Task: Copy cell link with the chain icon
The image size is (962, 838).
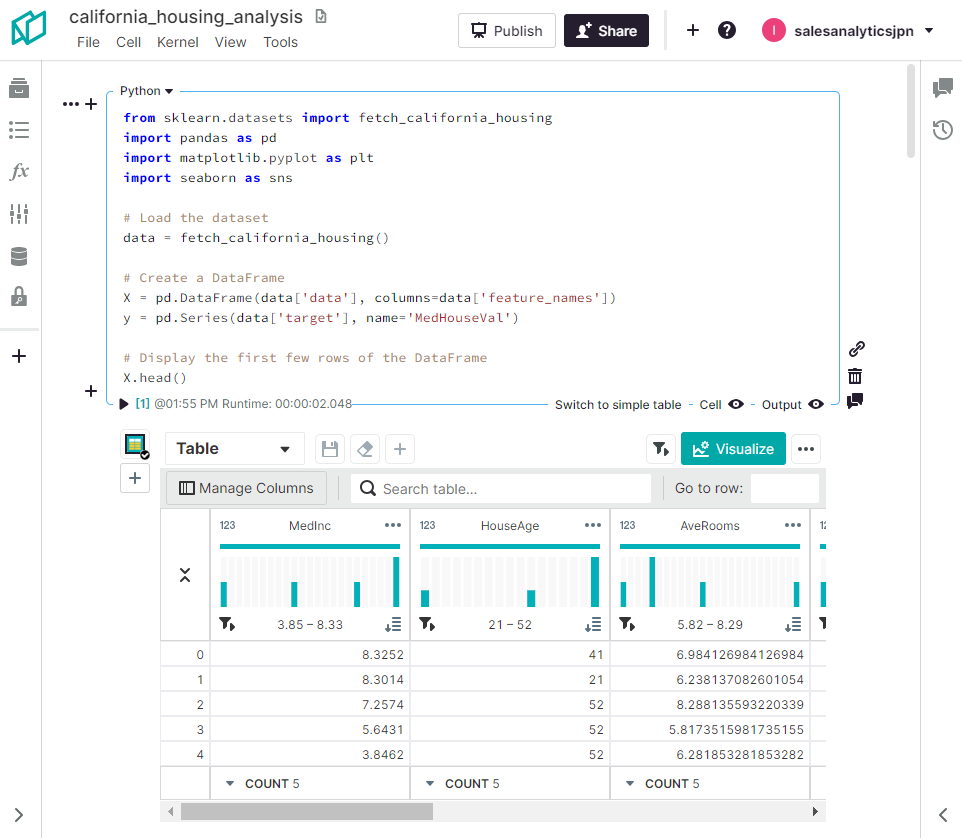Action: click(x=855, y=349)
